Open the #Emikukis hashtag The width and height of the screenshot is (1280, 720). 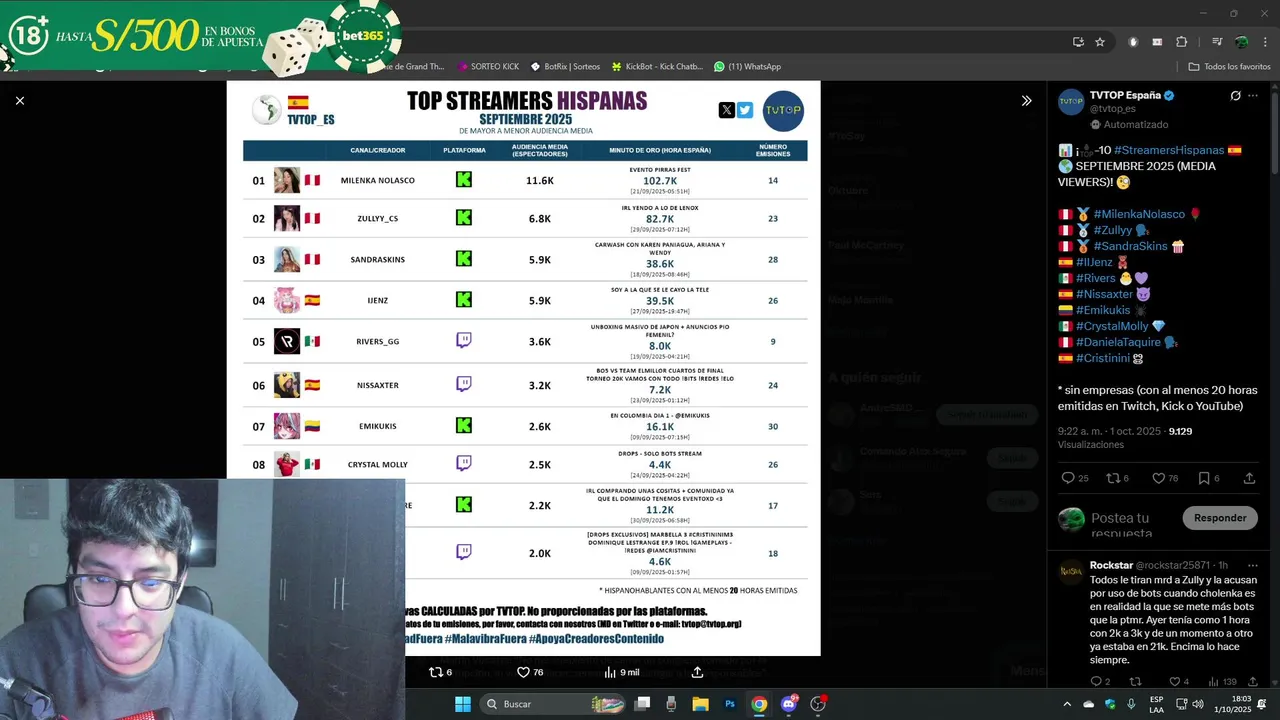click(x=1103, y=310)
